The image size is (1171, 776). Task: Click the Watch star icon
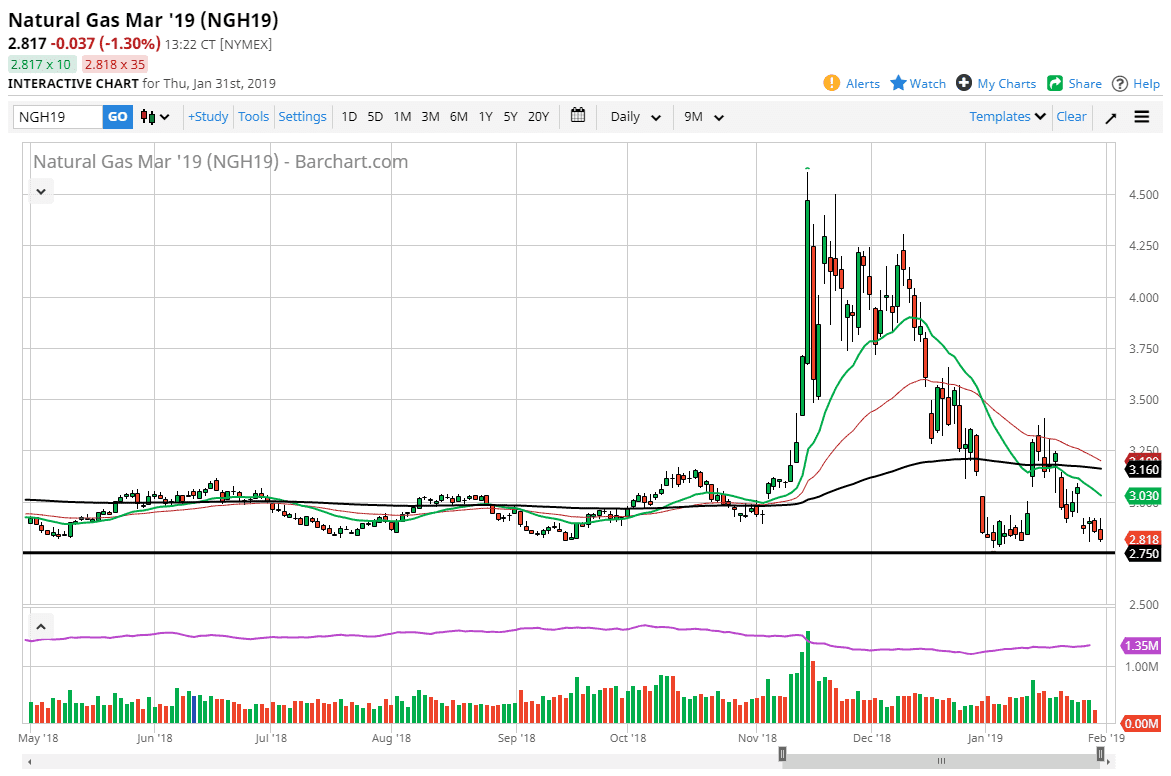pyautogui.click(x=898, y=83)
